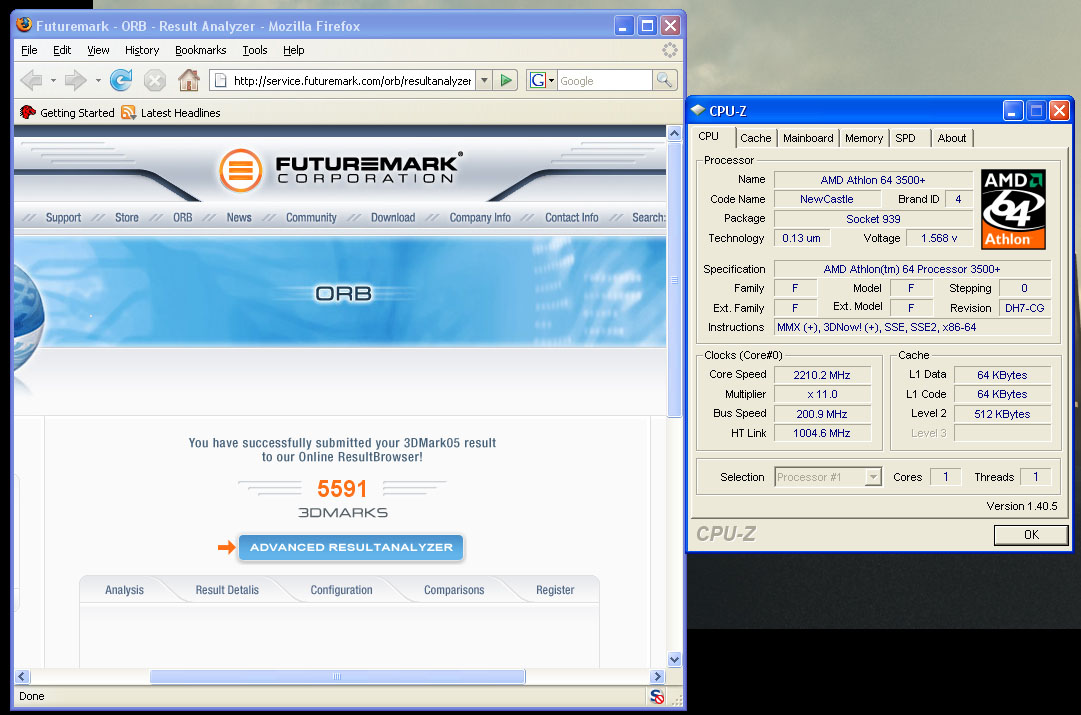Expand the Processor #1 selection dropdown
The image size is (1081, 715).
tap(873, 477)
